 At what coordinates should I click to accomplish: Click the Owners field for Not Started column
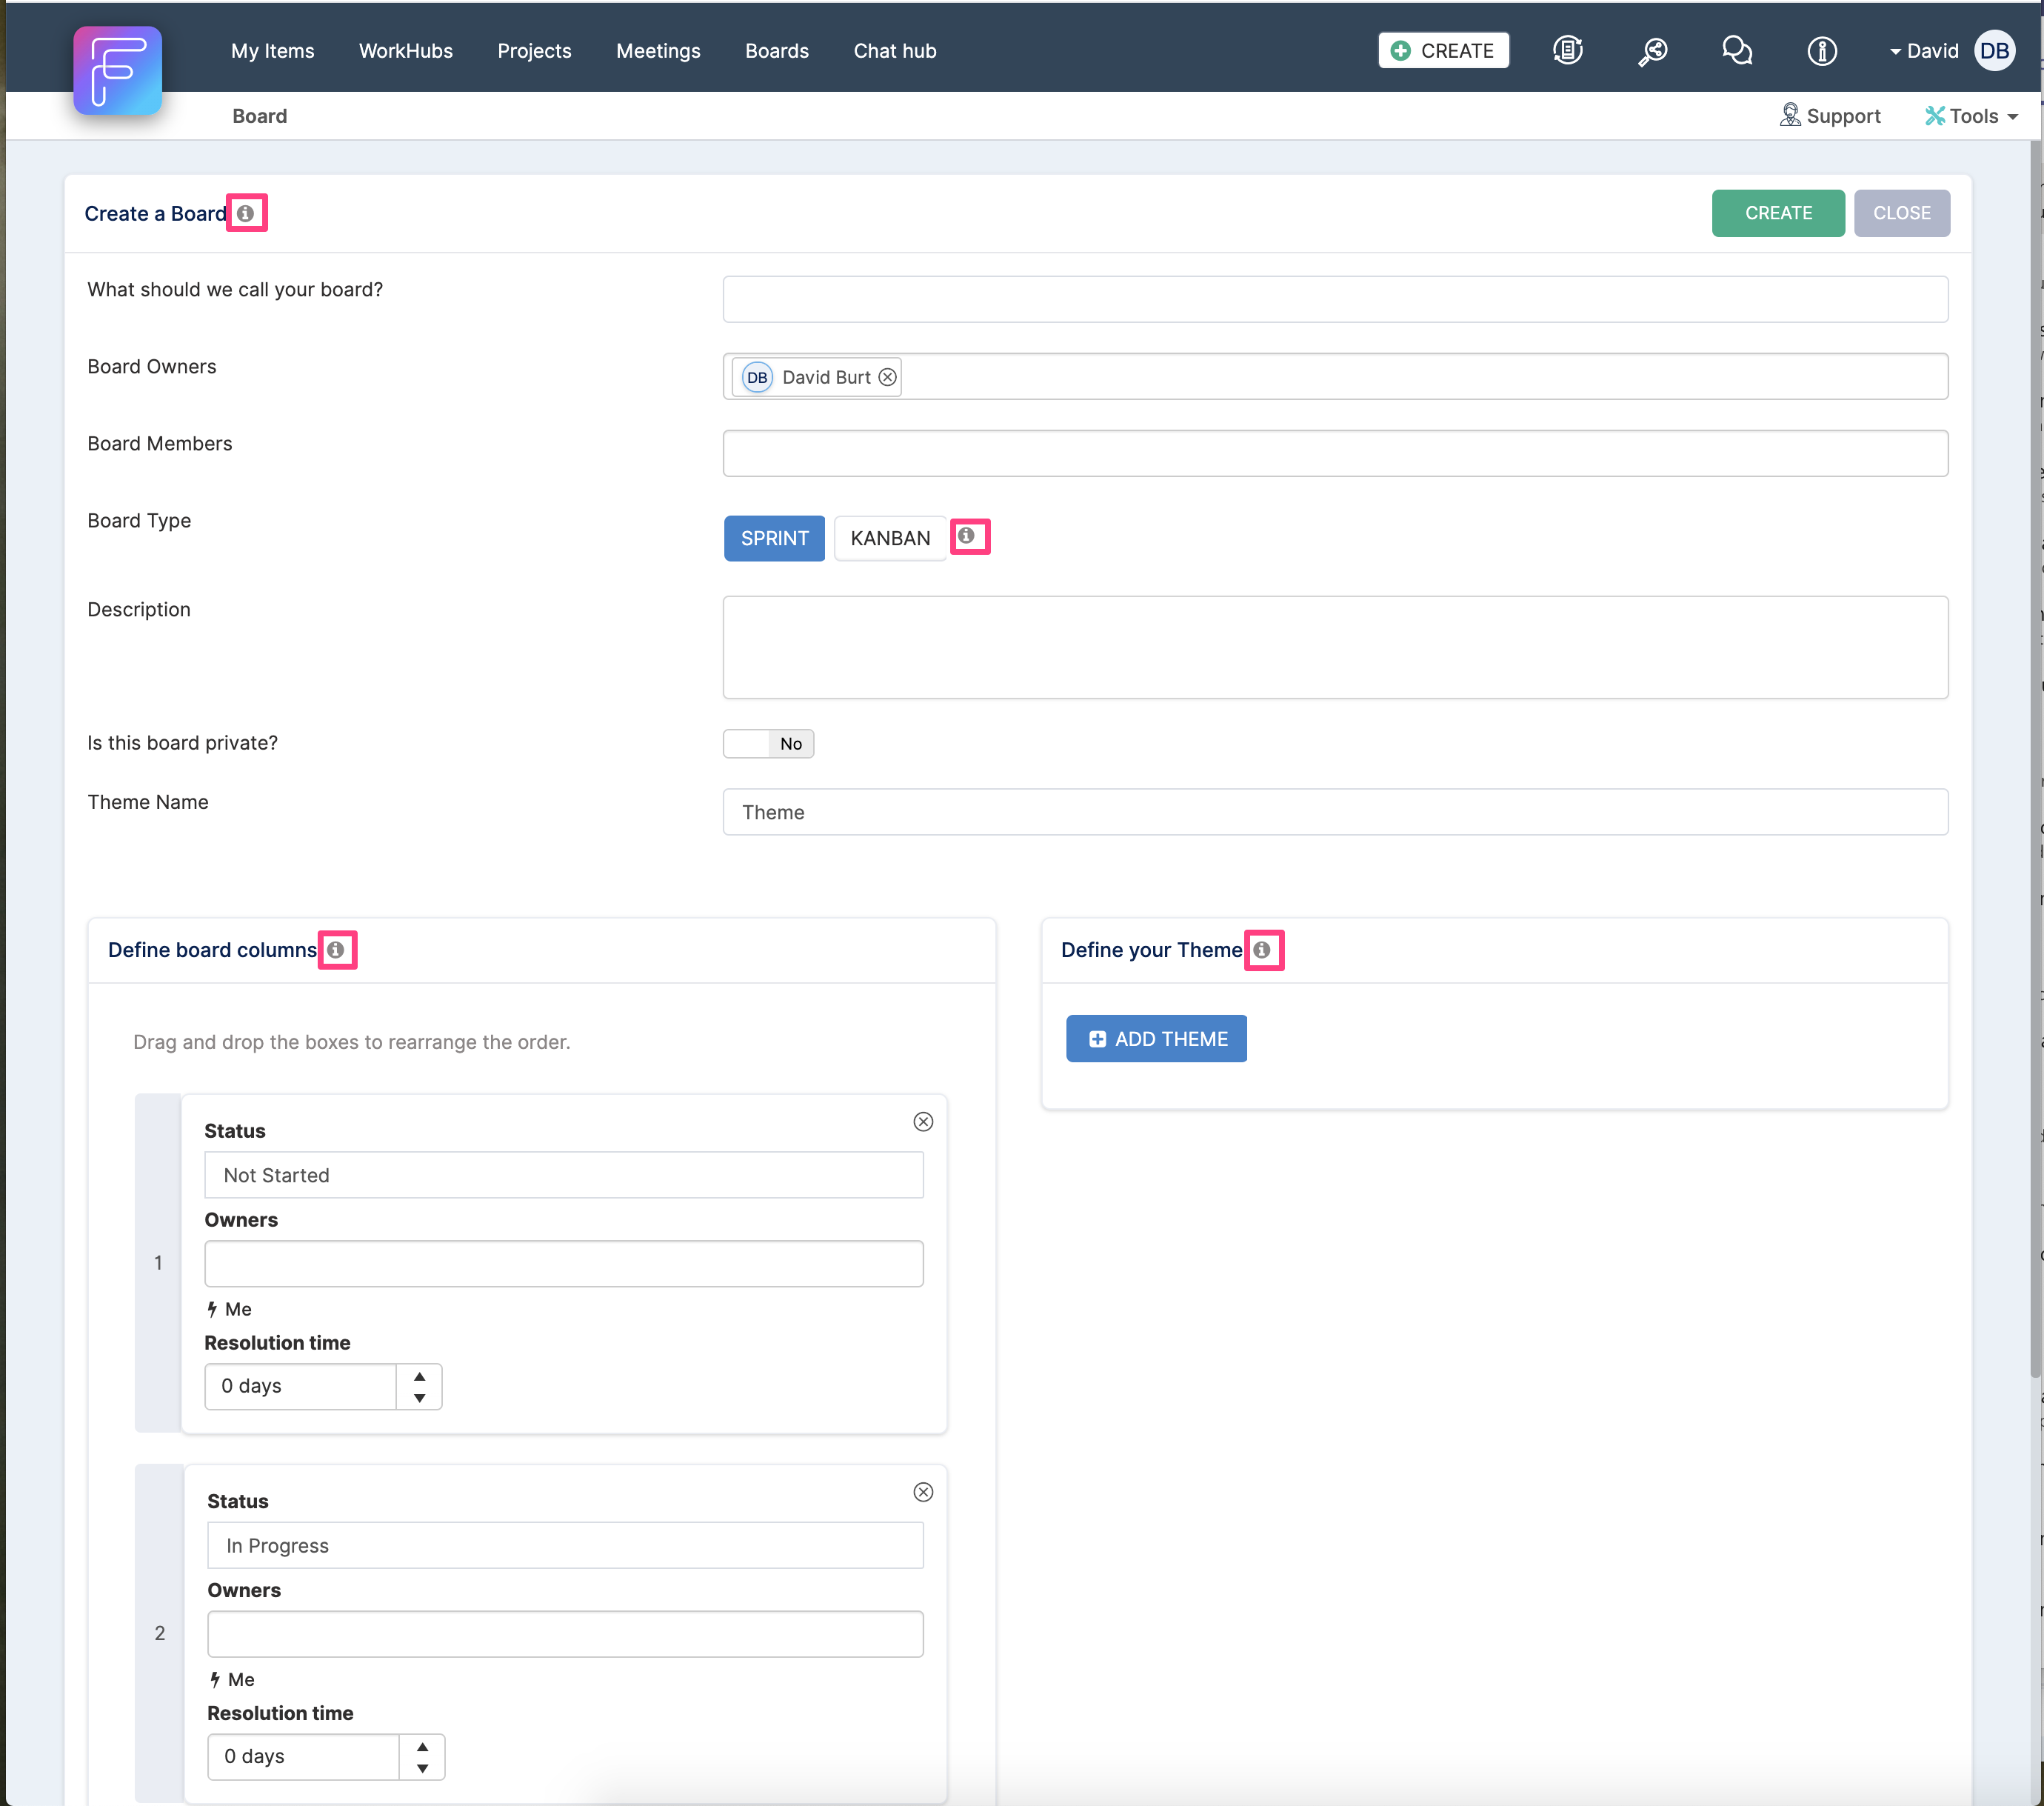(x=564, y=1264)
